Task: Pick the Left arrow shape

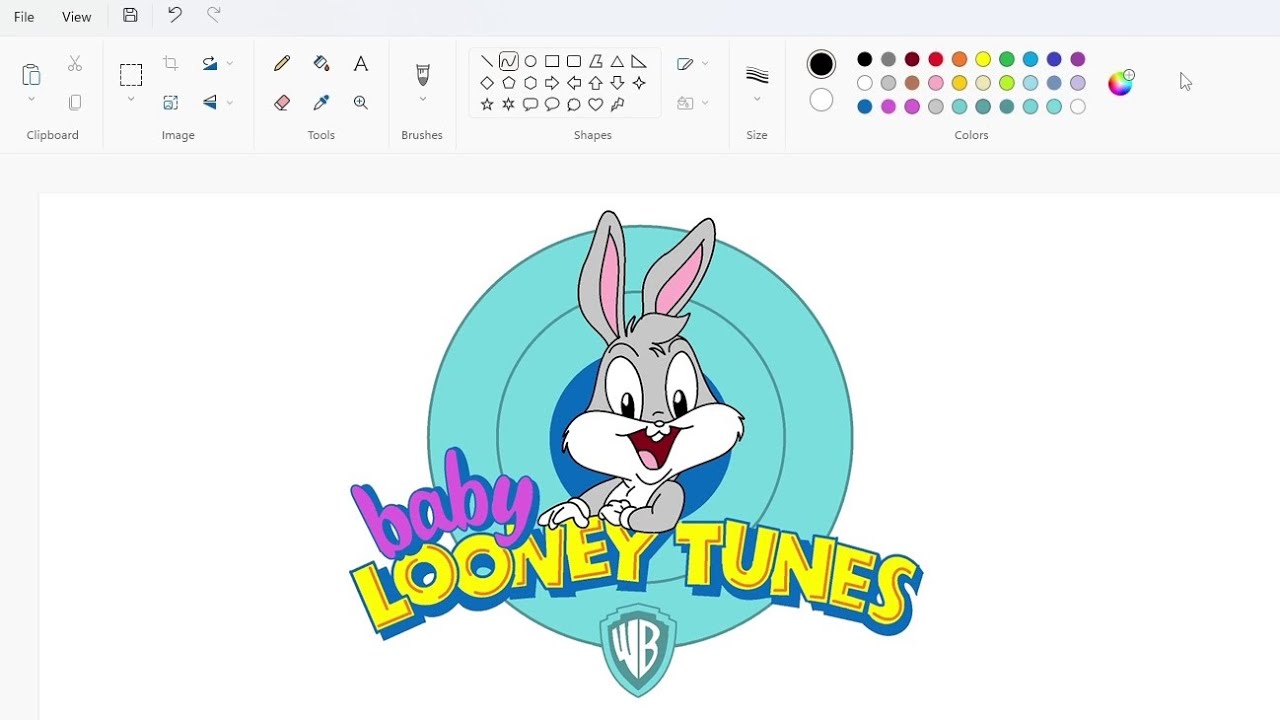Action: [x=574, y=83]
